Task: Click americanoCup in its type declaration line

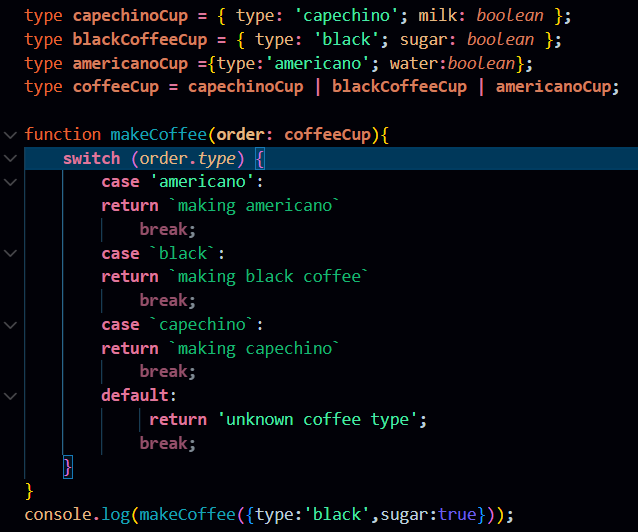Action: tap(130, 64)
